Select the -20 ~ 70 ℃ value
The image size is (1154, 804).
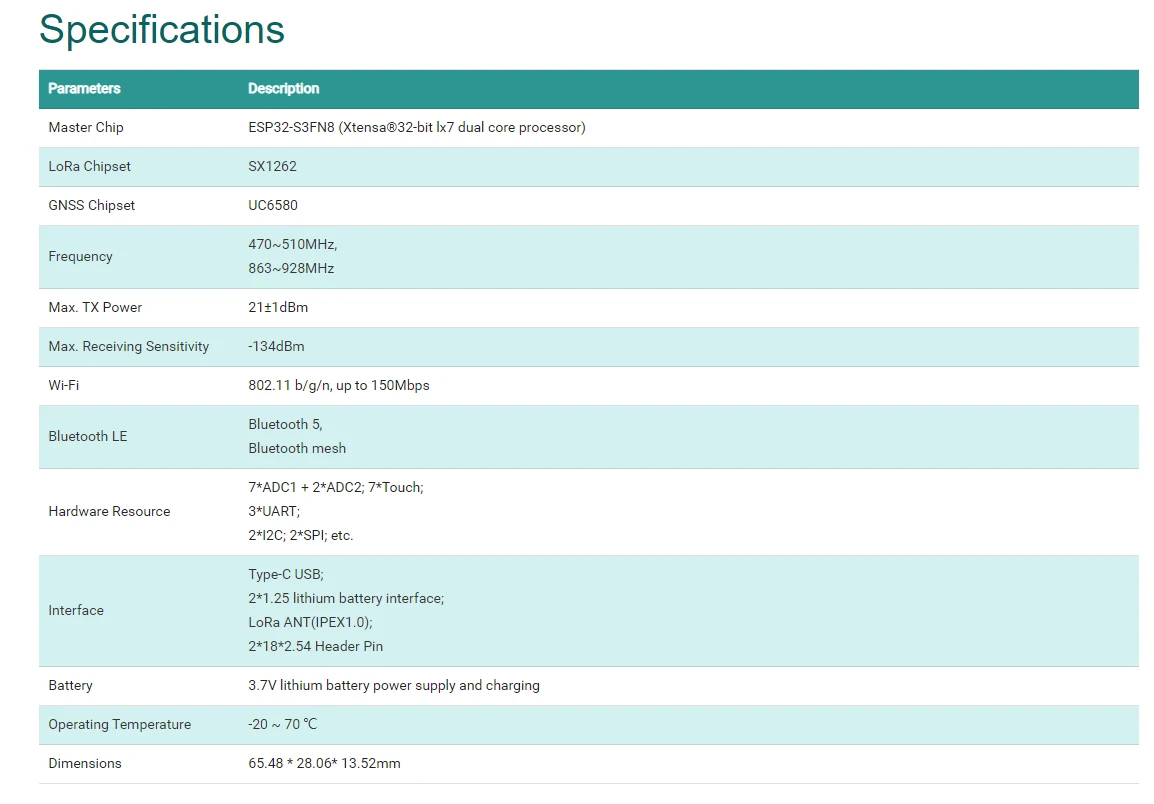tap(283, 725)
